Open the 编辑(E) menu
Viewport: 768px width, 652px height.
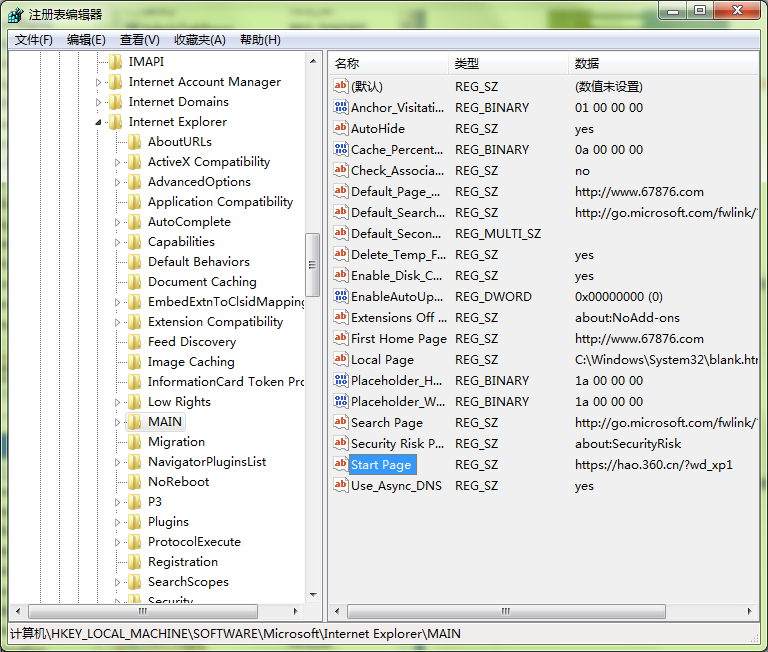[86, 40]
